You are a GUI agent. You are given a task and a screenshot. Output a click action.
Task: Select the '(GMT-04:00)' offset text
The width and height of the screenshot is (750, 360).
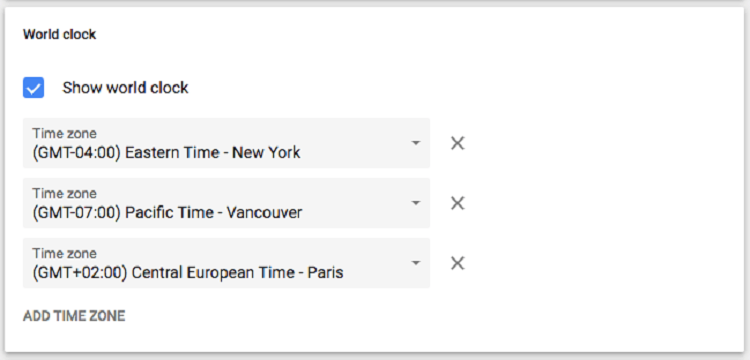pyautogui.click(x=77, y=153)
